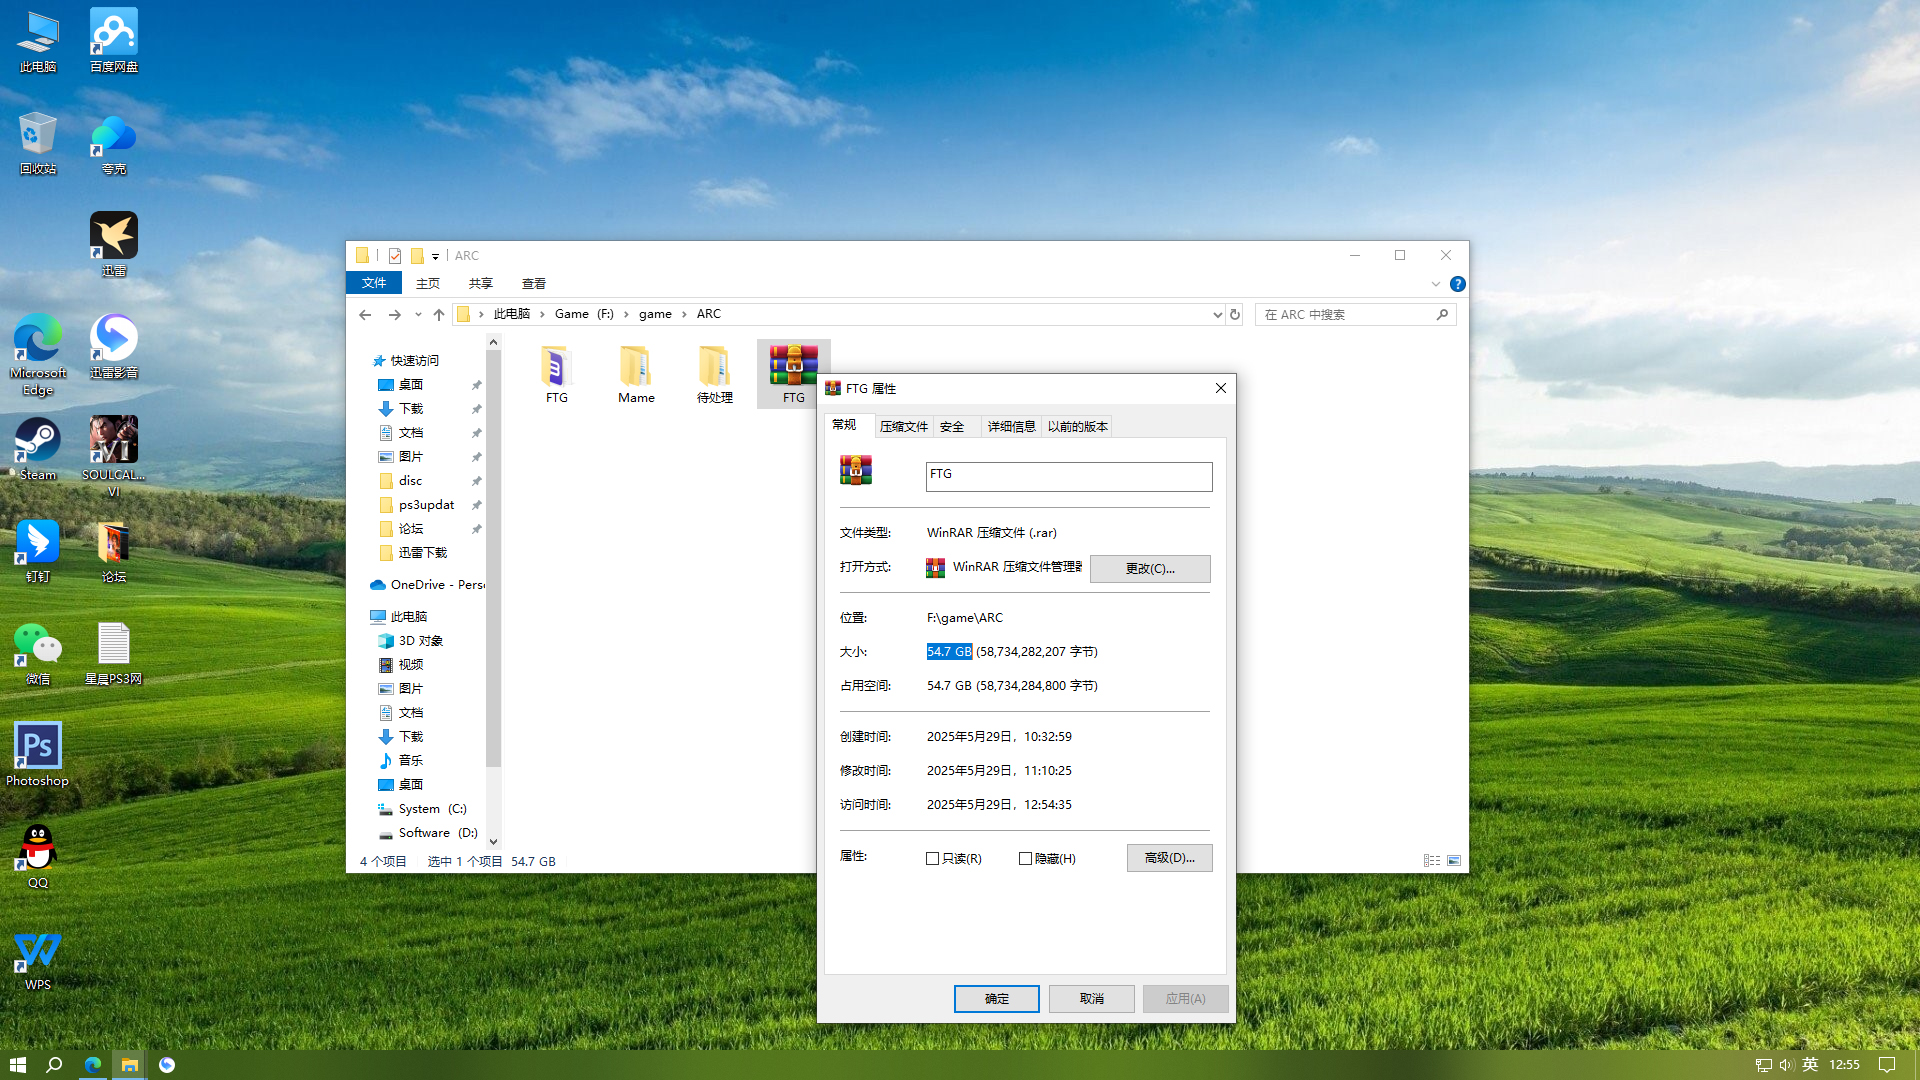Select the 微信 desktop icon
This screenshot has width=1920, height=1080.
[x=37, y=653]
